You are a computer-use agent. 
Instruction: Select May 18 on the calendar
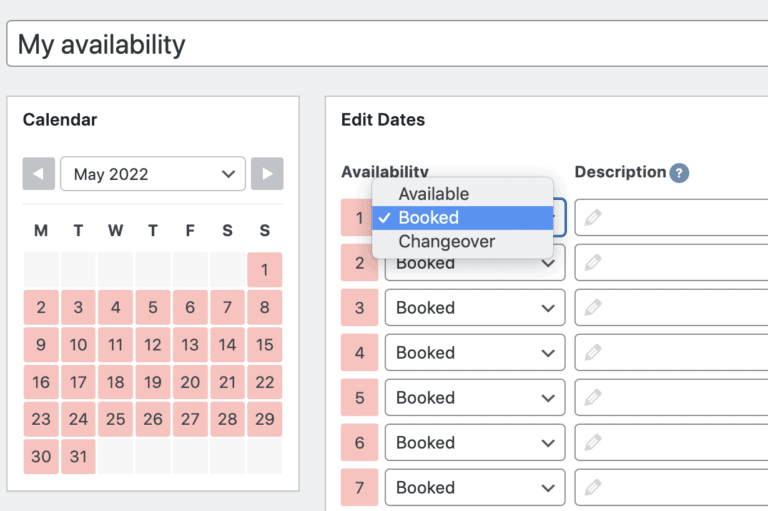click(x=116, y=382)
